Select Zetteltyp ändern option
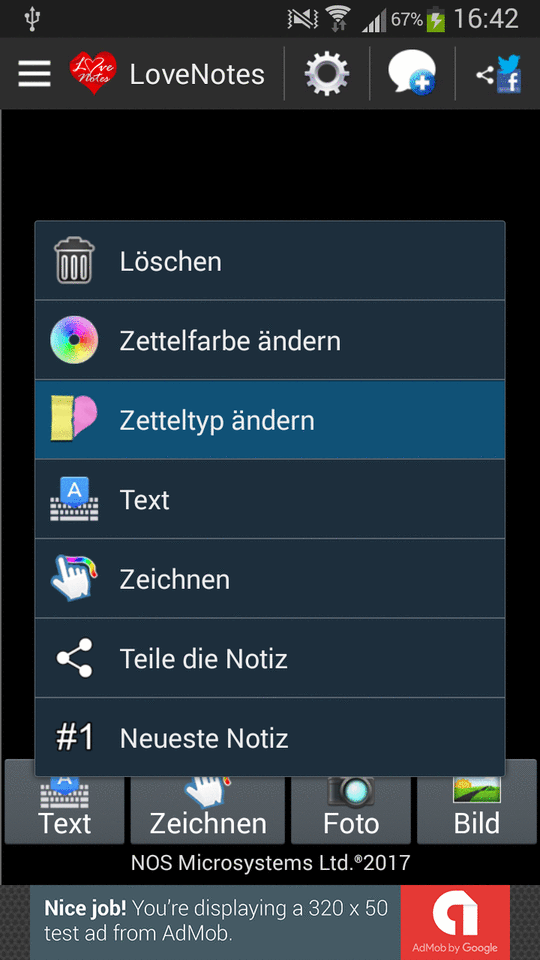This screenshot has height=960, width=540. click(x=270, y=419)
